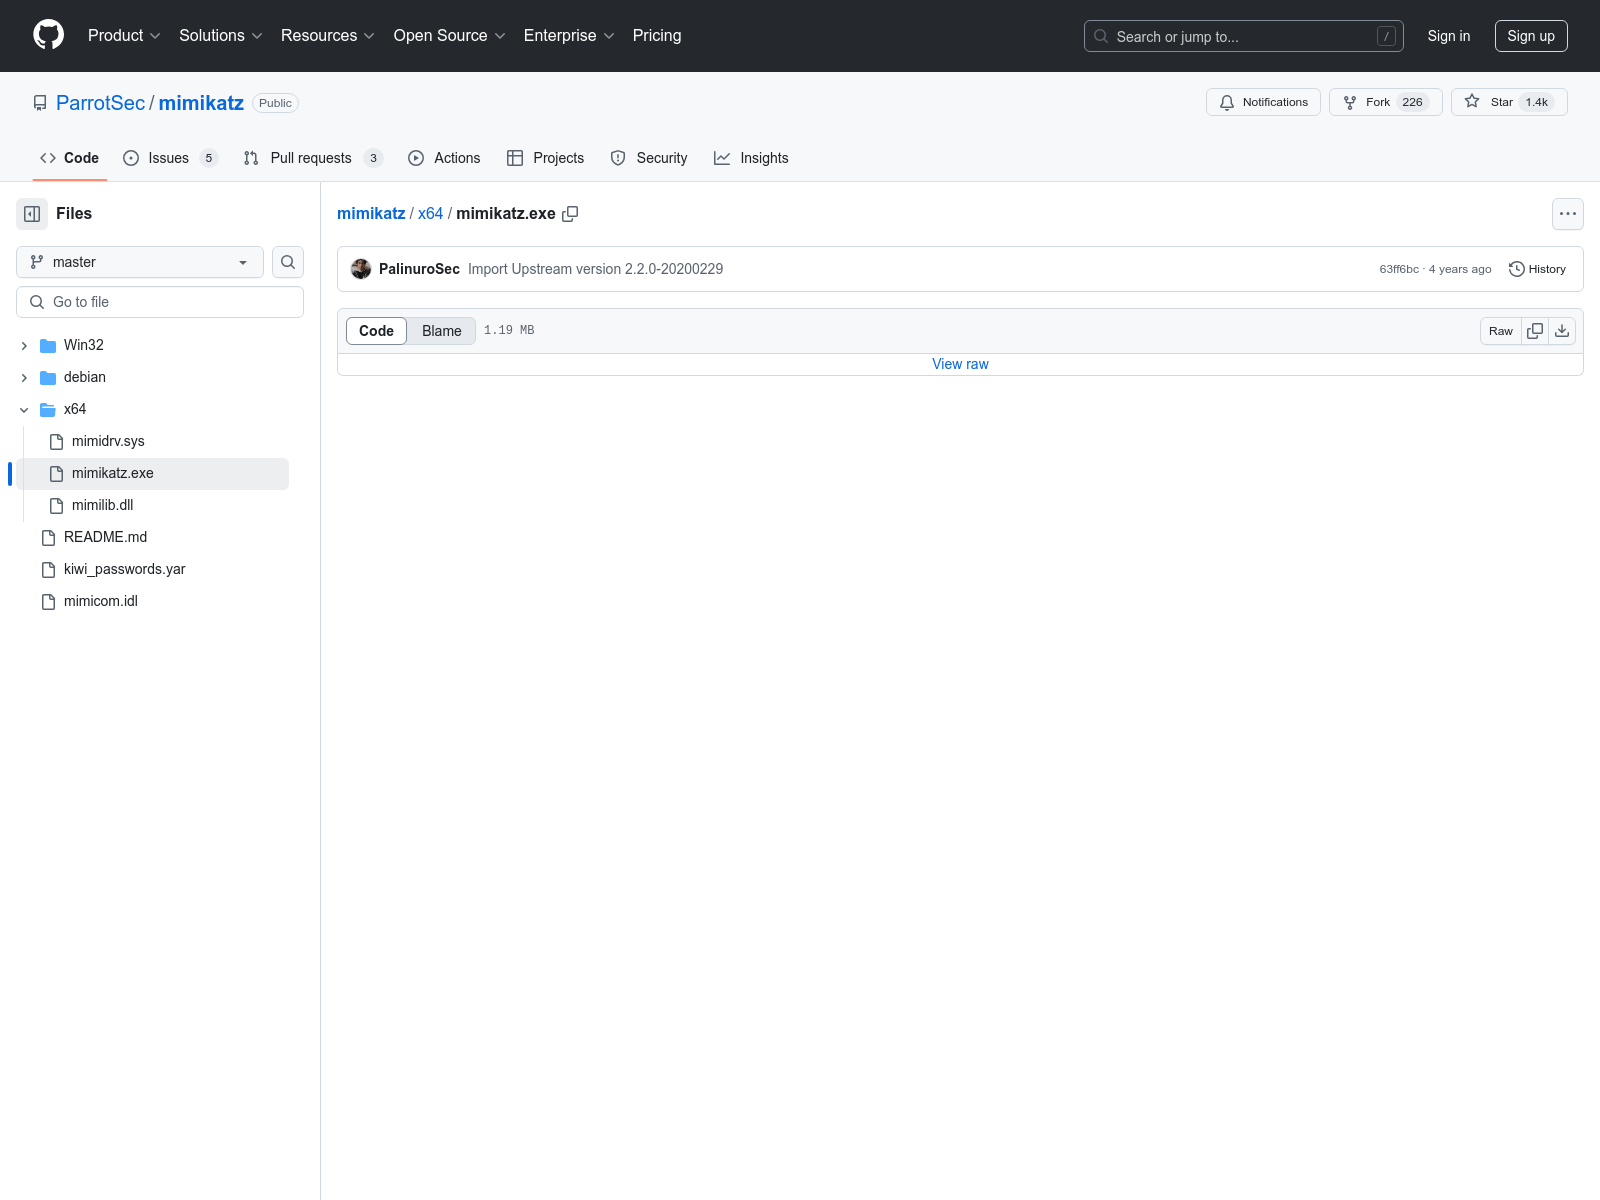Switch to the Code repository tab
This screenshot has height=1200, width=1600.
pos(69,158)
